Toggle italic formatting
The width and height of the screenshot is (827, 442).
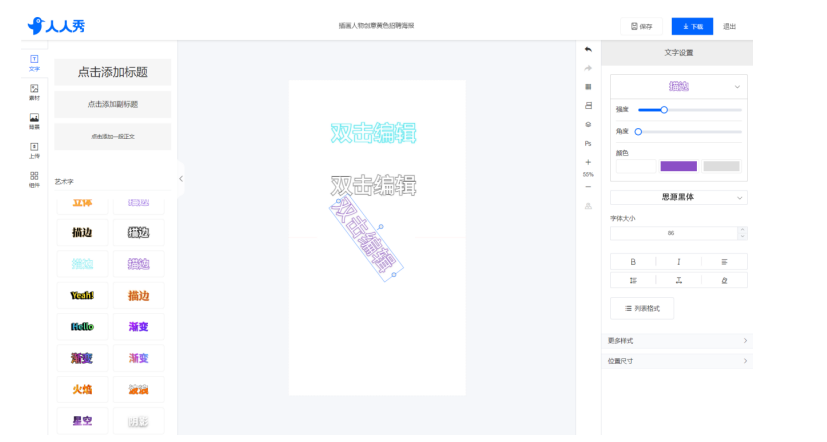pyautogui.click(x=679, y=262)
